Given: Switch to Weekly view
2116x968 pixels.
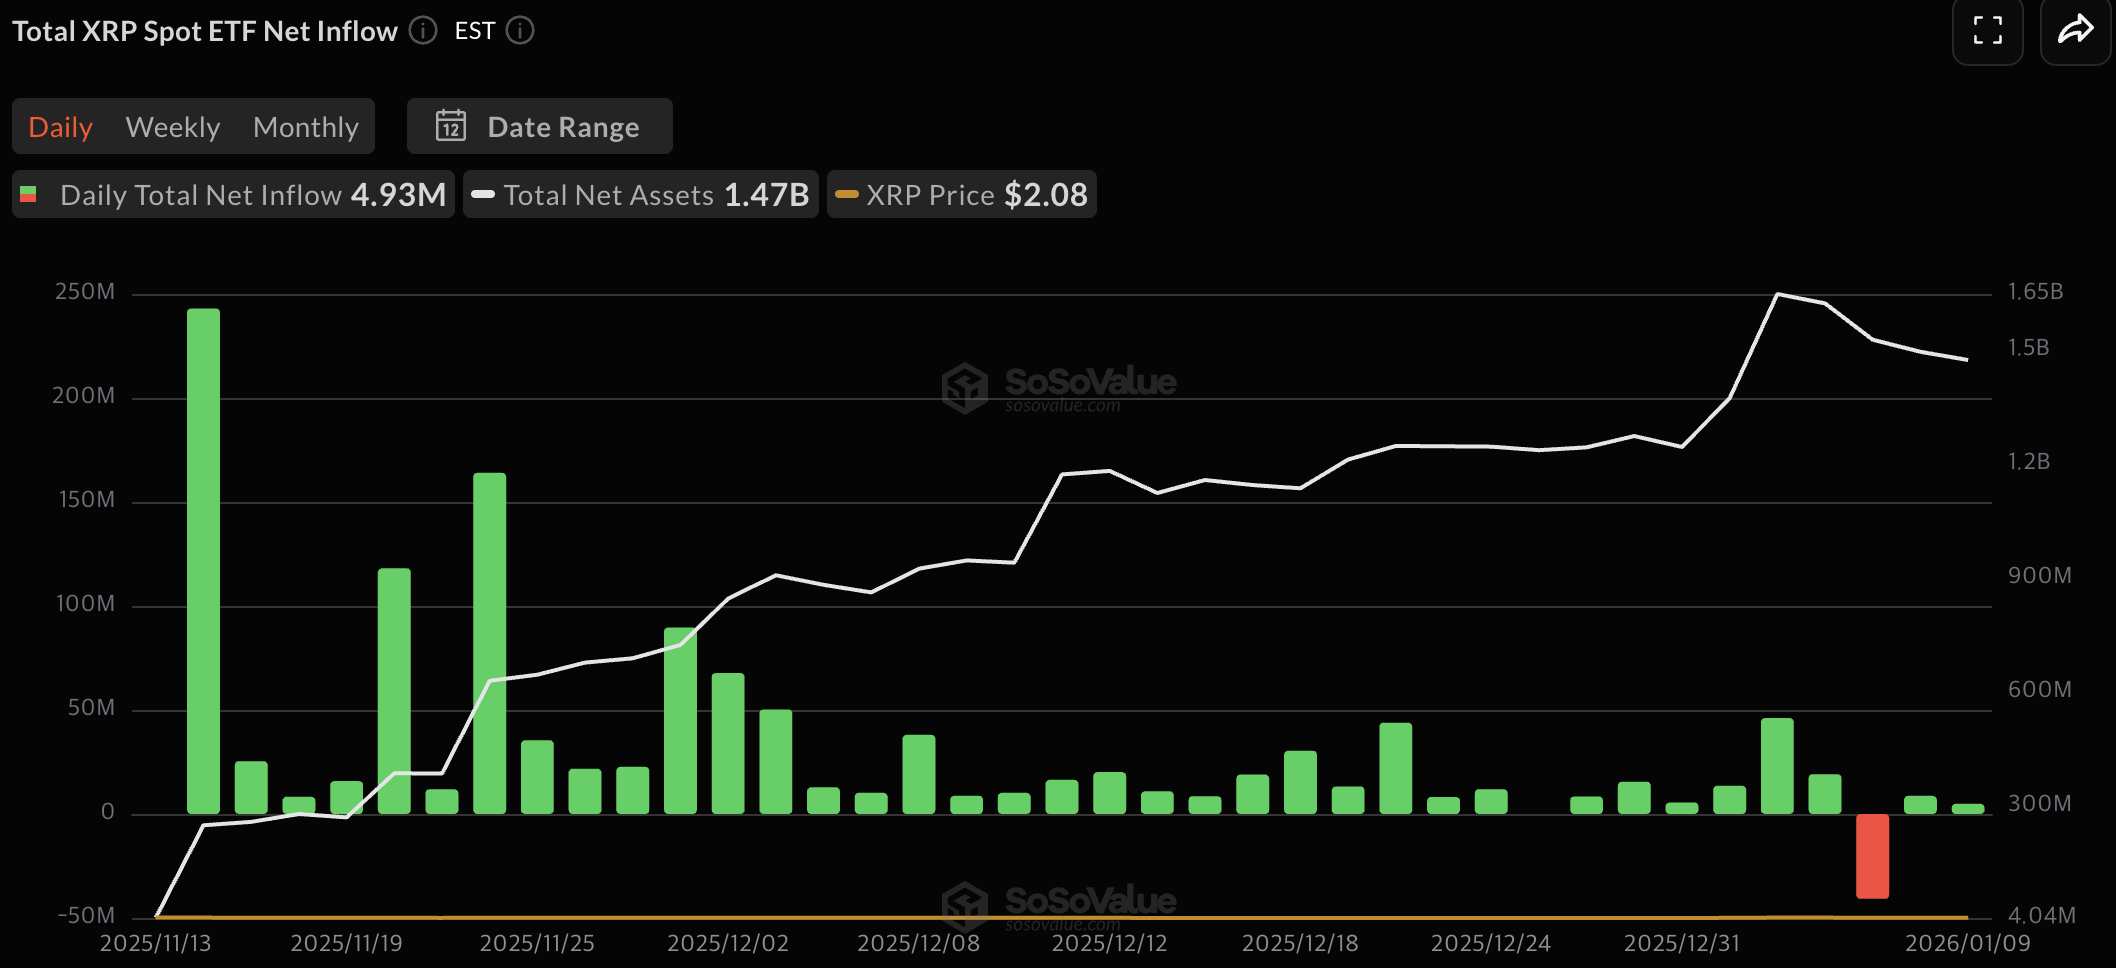Looking at the screenshot, I should pyautogui.click(x=173, y=126).
